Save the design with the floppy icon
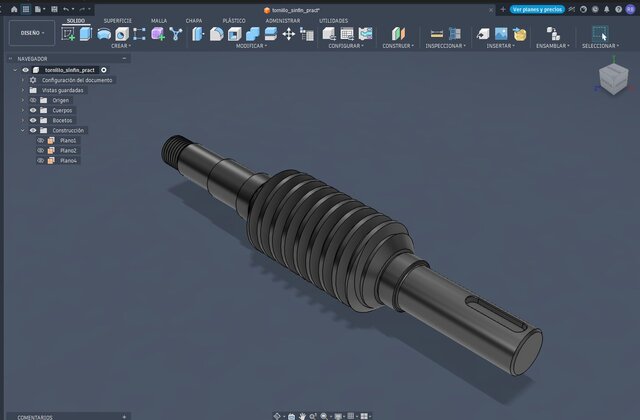Screen dimensions: 640x420 [54, 9]
